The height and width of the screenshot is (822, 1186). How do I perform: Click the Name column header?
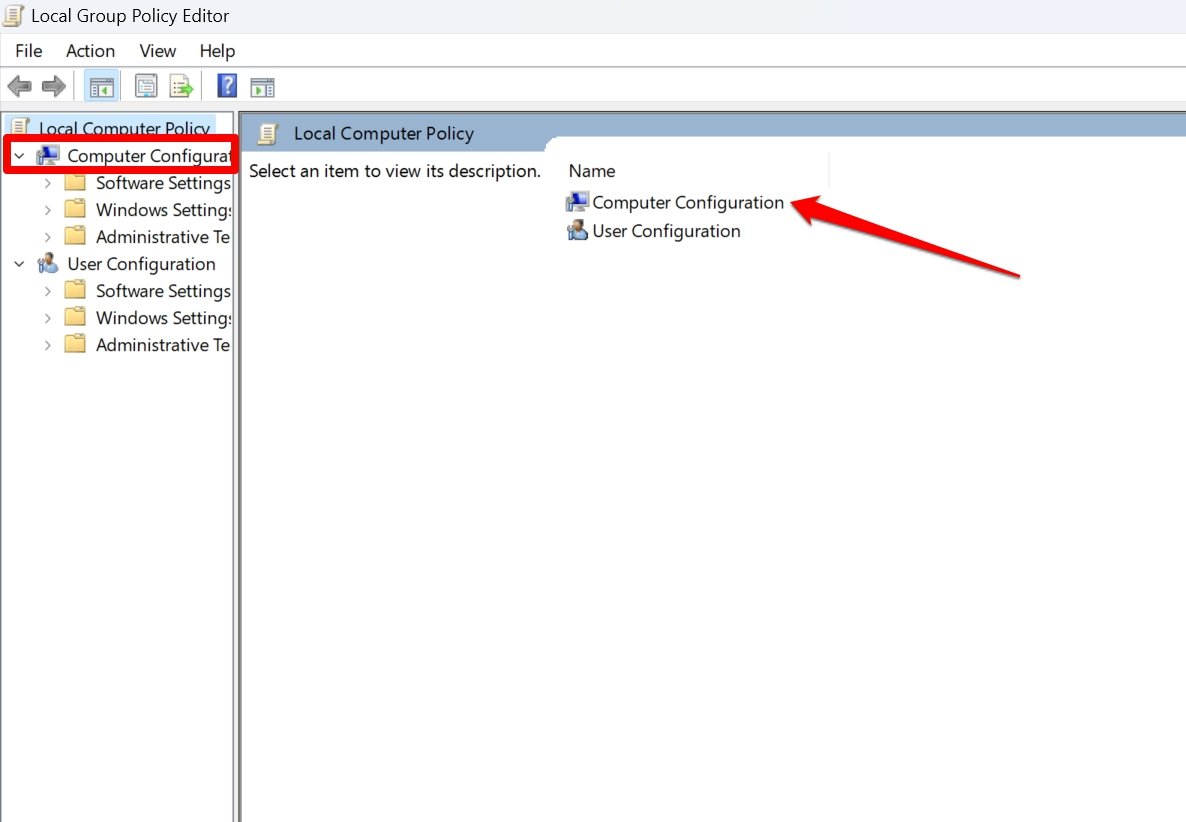(x=591, y=170)
